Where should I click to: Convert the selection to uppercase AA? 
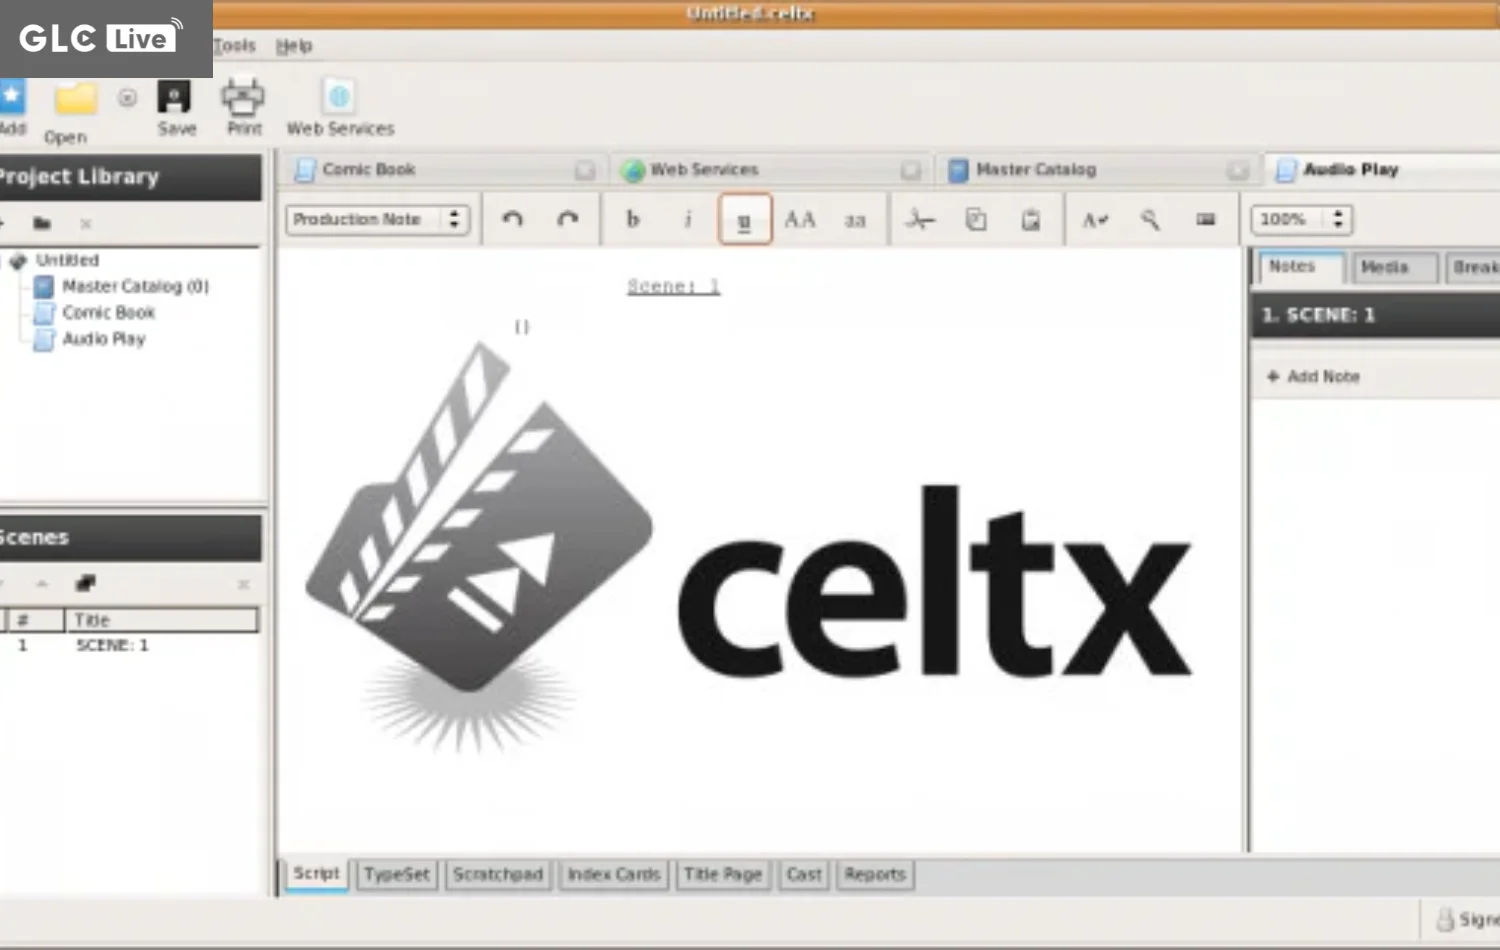pyautogui.click(x=799, y=219)
